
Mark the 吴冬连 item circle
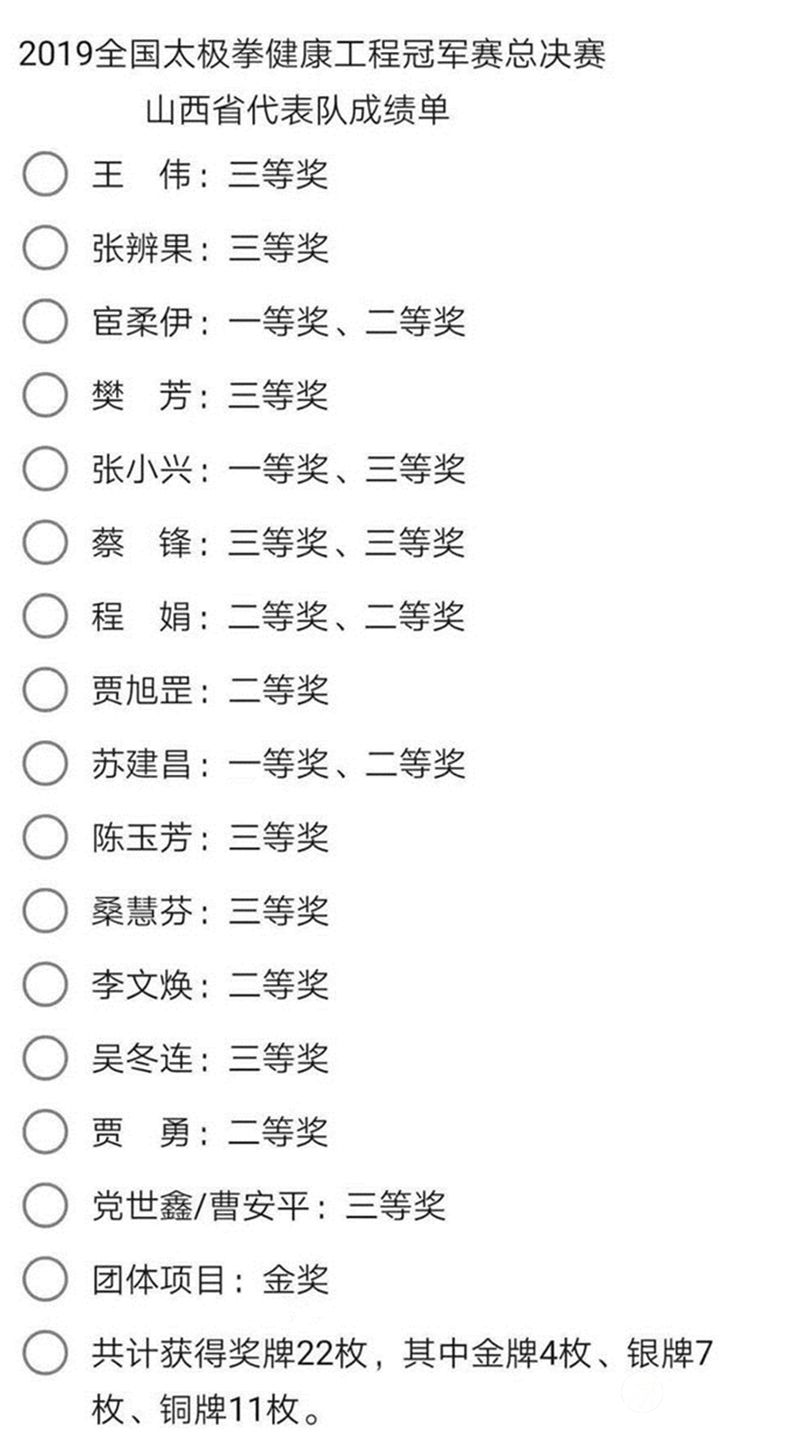point(45,1058)
